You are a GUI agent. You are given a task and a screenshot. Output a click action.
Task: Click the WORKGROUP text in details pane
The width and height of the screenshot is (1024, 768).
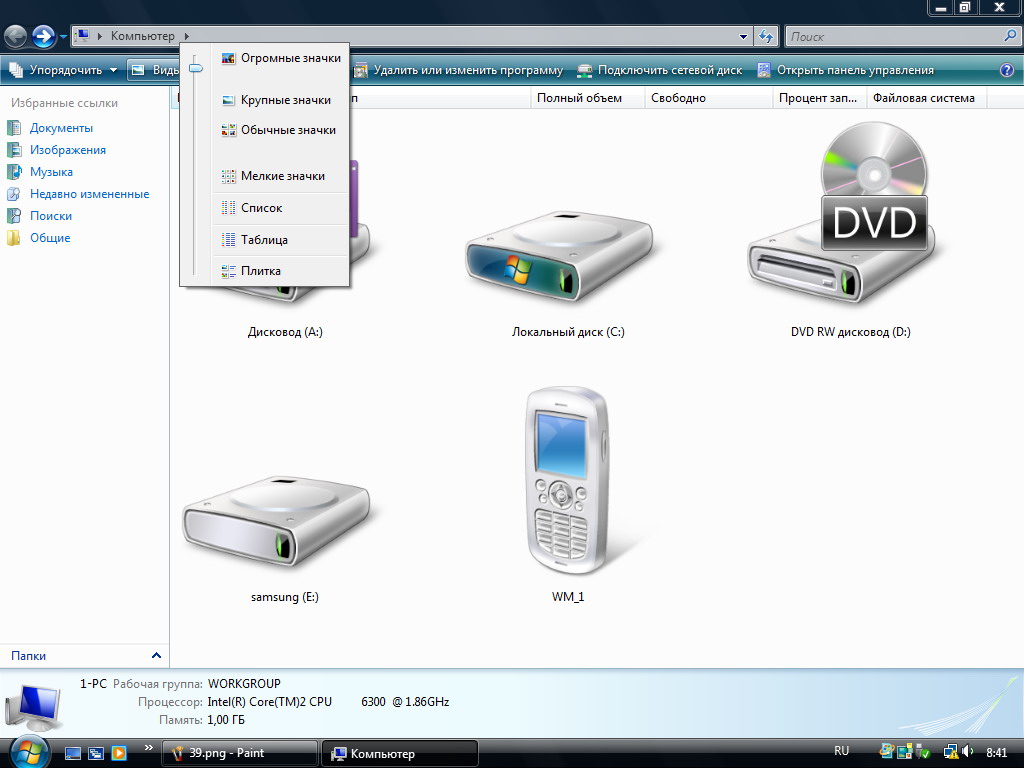244,684
